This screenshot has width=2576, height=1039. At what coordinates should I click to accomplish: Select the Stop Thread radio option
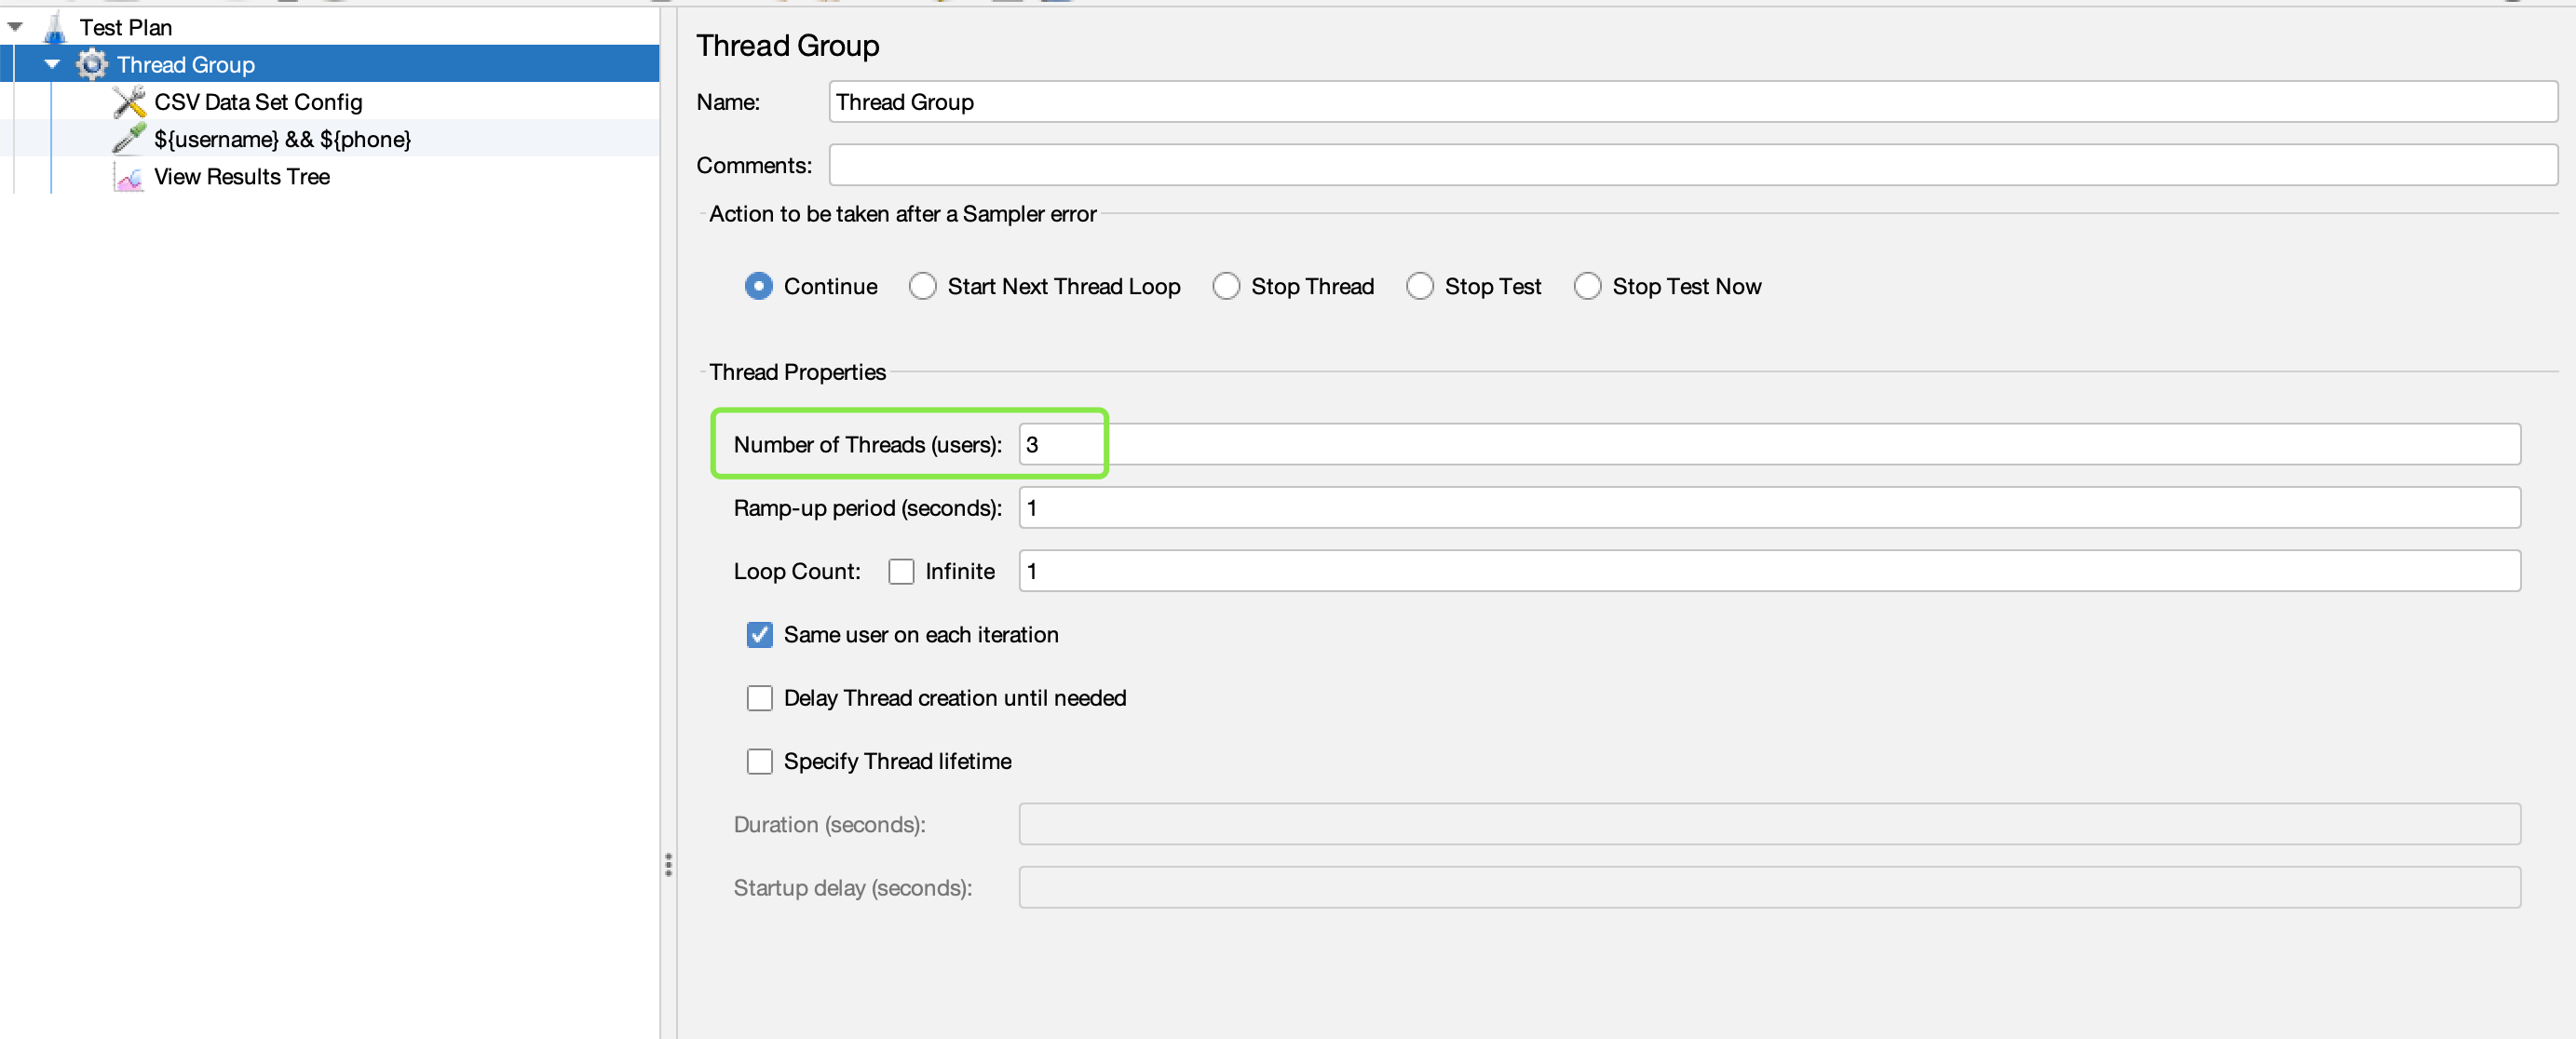[1225, 287]
